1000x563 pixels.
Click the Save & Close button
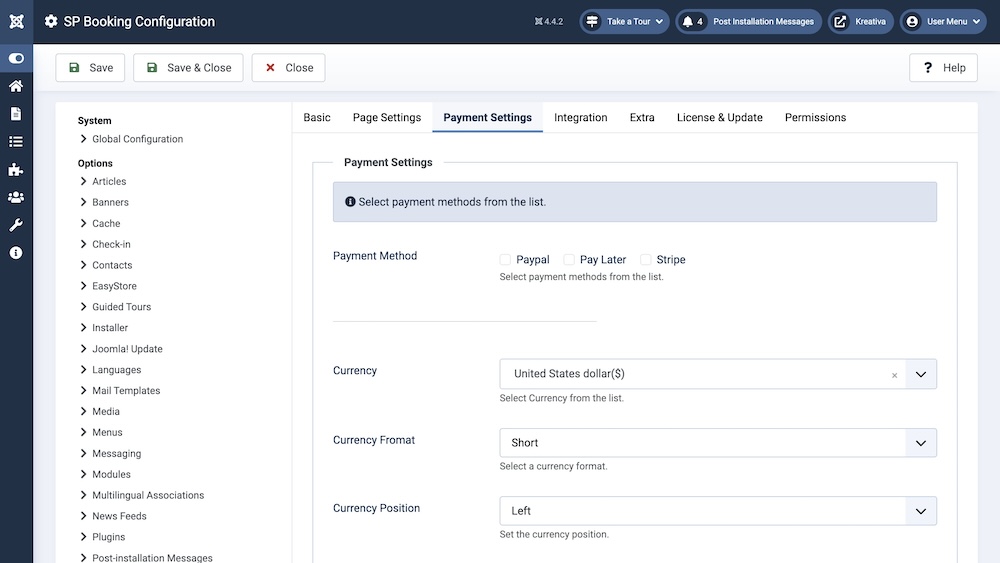point(189,68)
